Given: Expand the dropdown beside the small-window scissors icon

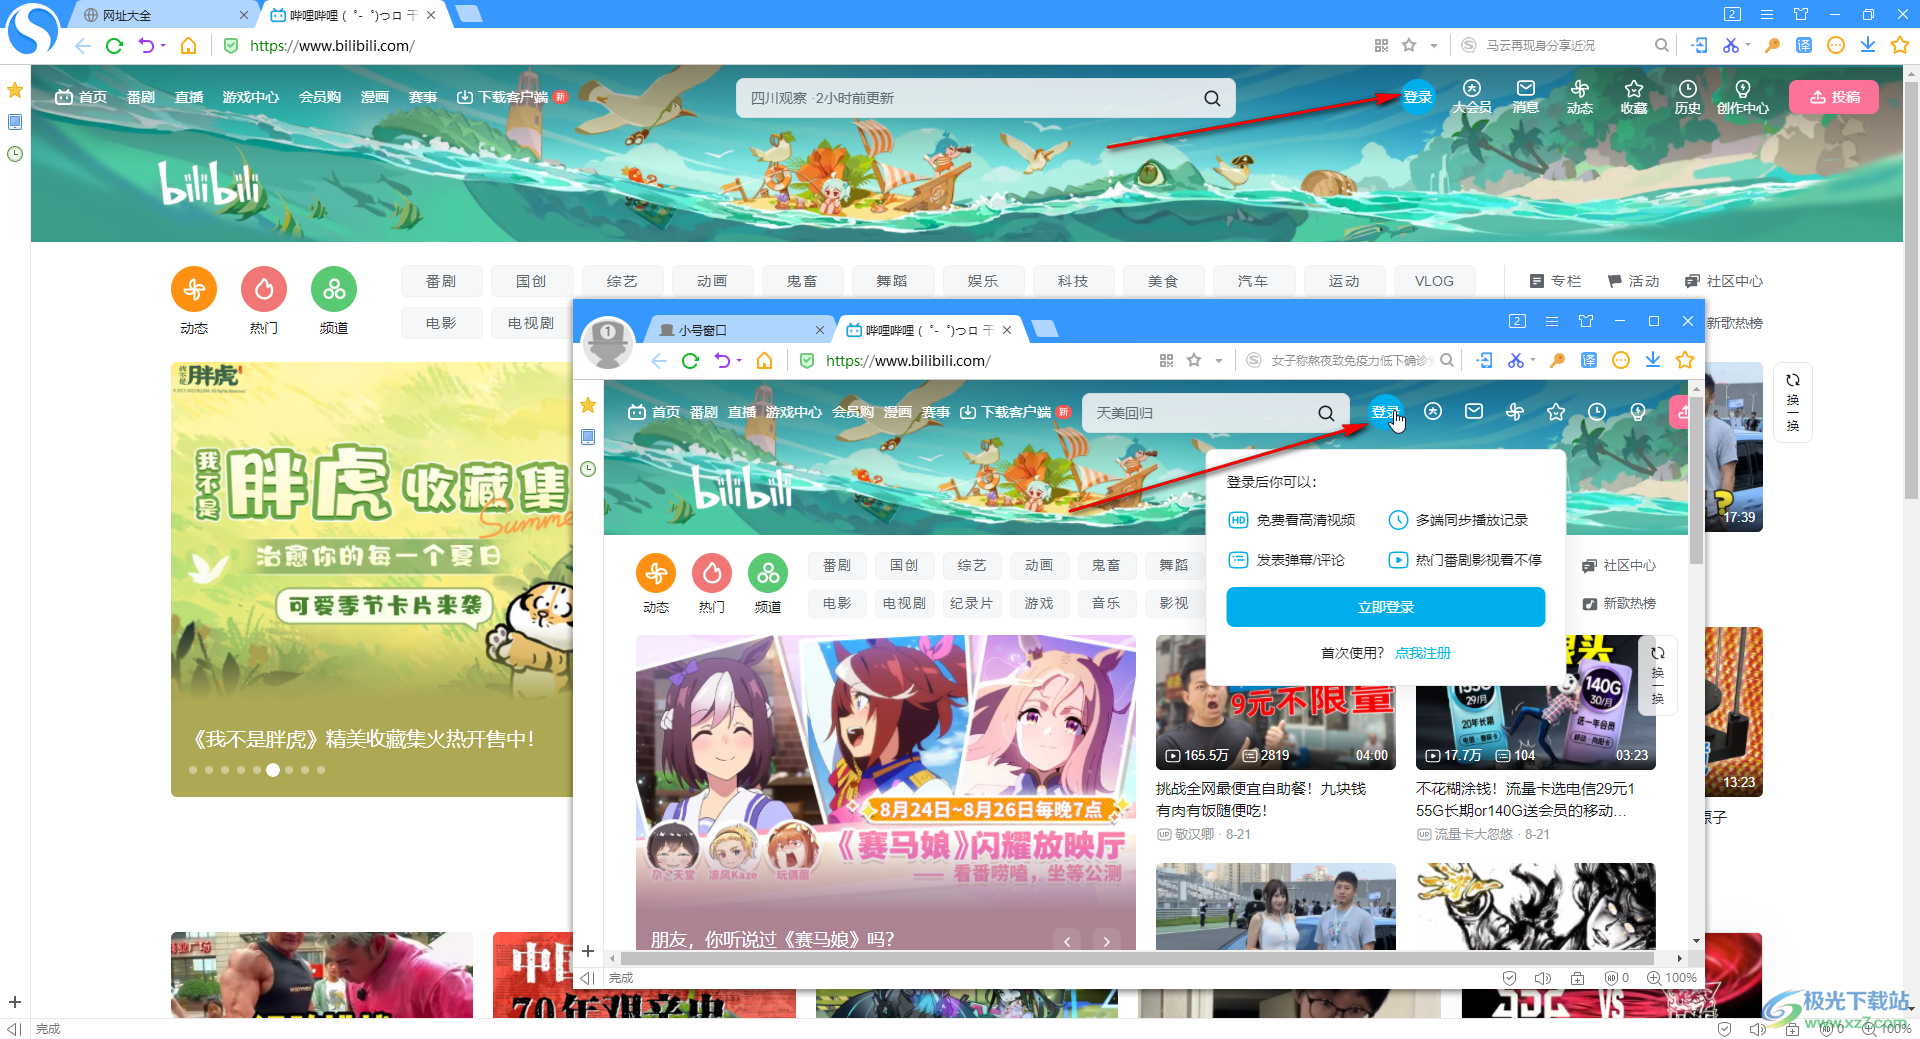Looking at the screenshot, I should [x=1533, y=361].
